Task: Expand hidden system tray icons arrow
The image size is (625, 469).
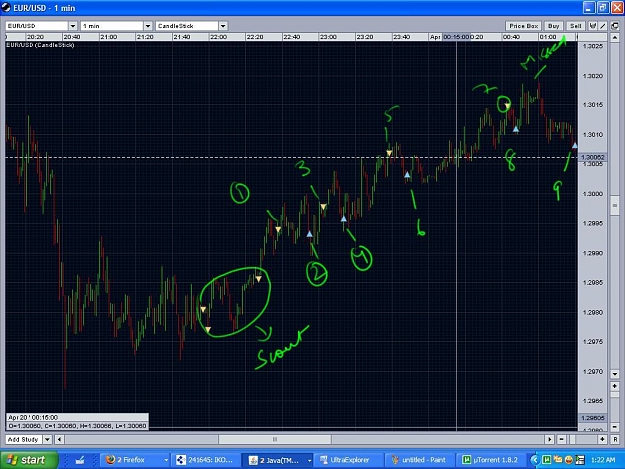Action: pyautogui.click(x=535, y=460)
